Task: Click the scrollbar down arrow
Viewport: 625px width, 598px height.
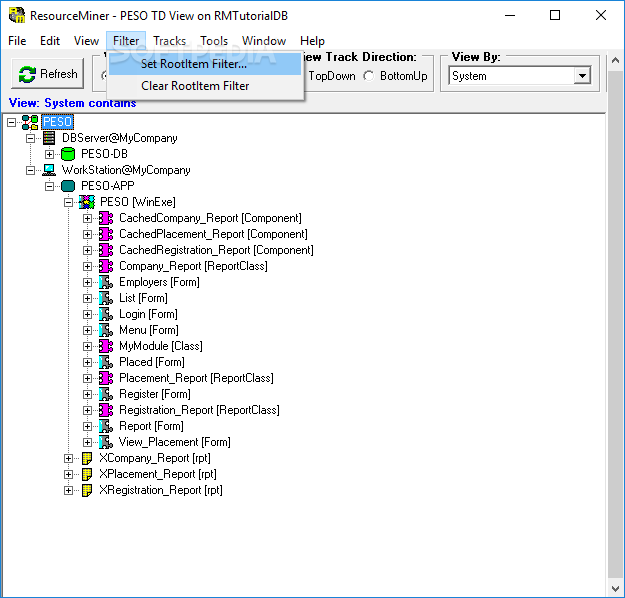Action: tap(615, 588)
